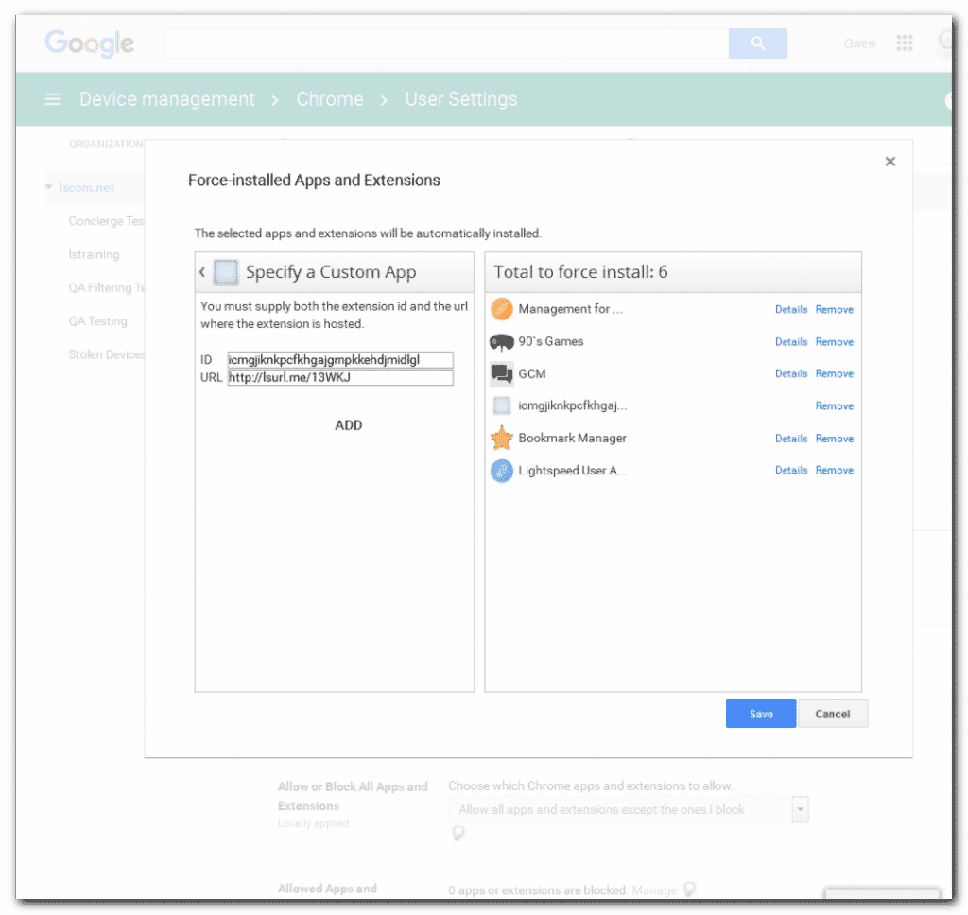Remove 90's Games from the list
The width and height of the screenshot is (968, 915).
pyautogui.click(x=835, y=341)
